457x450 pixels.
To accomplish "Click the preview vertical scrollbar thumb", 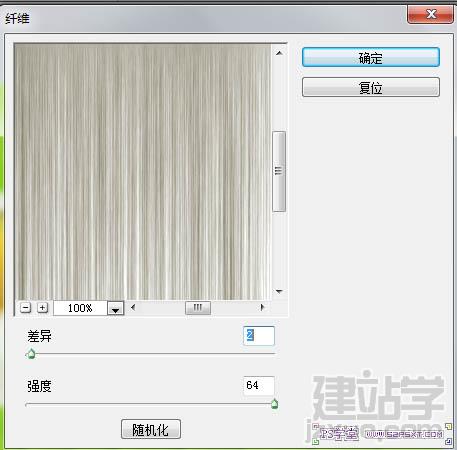I will click(x=279, y=171).
